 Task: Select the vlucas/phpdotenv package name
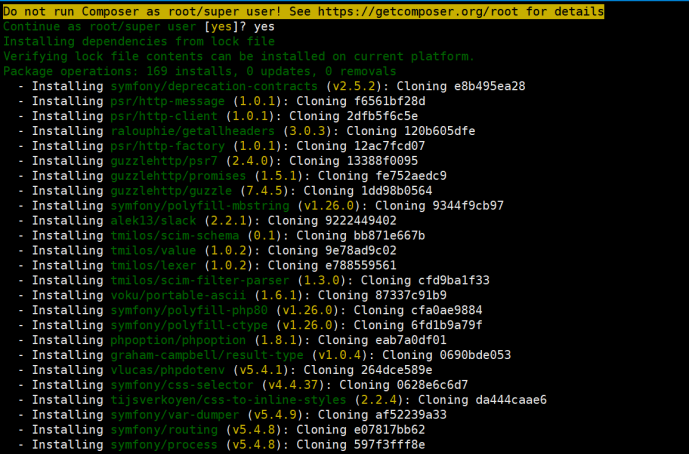[x=168, y=370]
